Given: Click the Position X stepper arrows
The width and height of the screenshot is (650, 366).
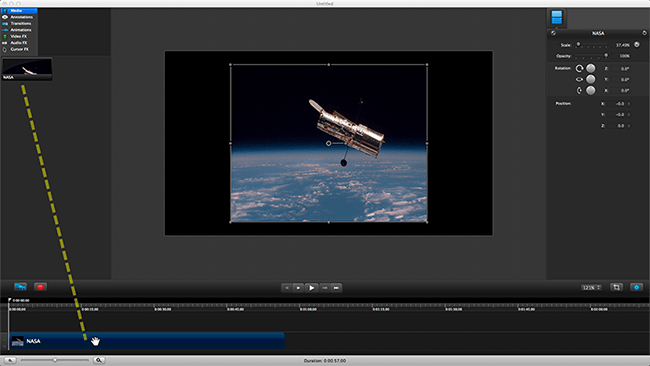Looking at the screenshot, I should click(x=629, y=104).
